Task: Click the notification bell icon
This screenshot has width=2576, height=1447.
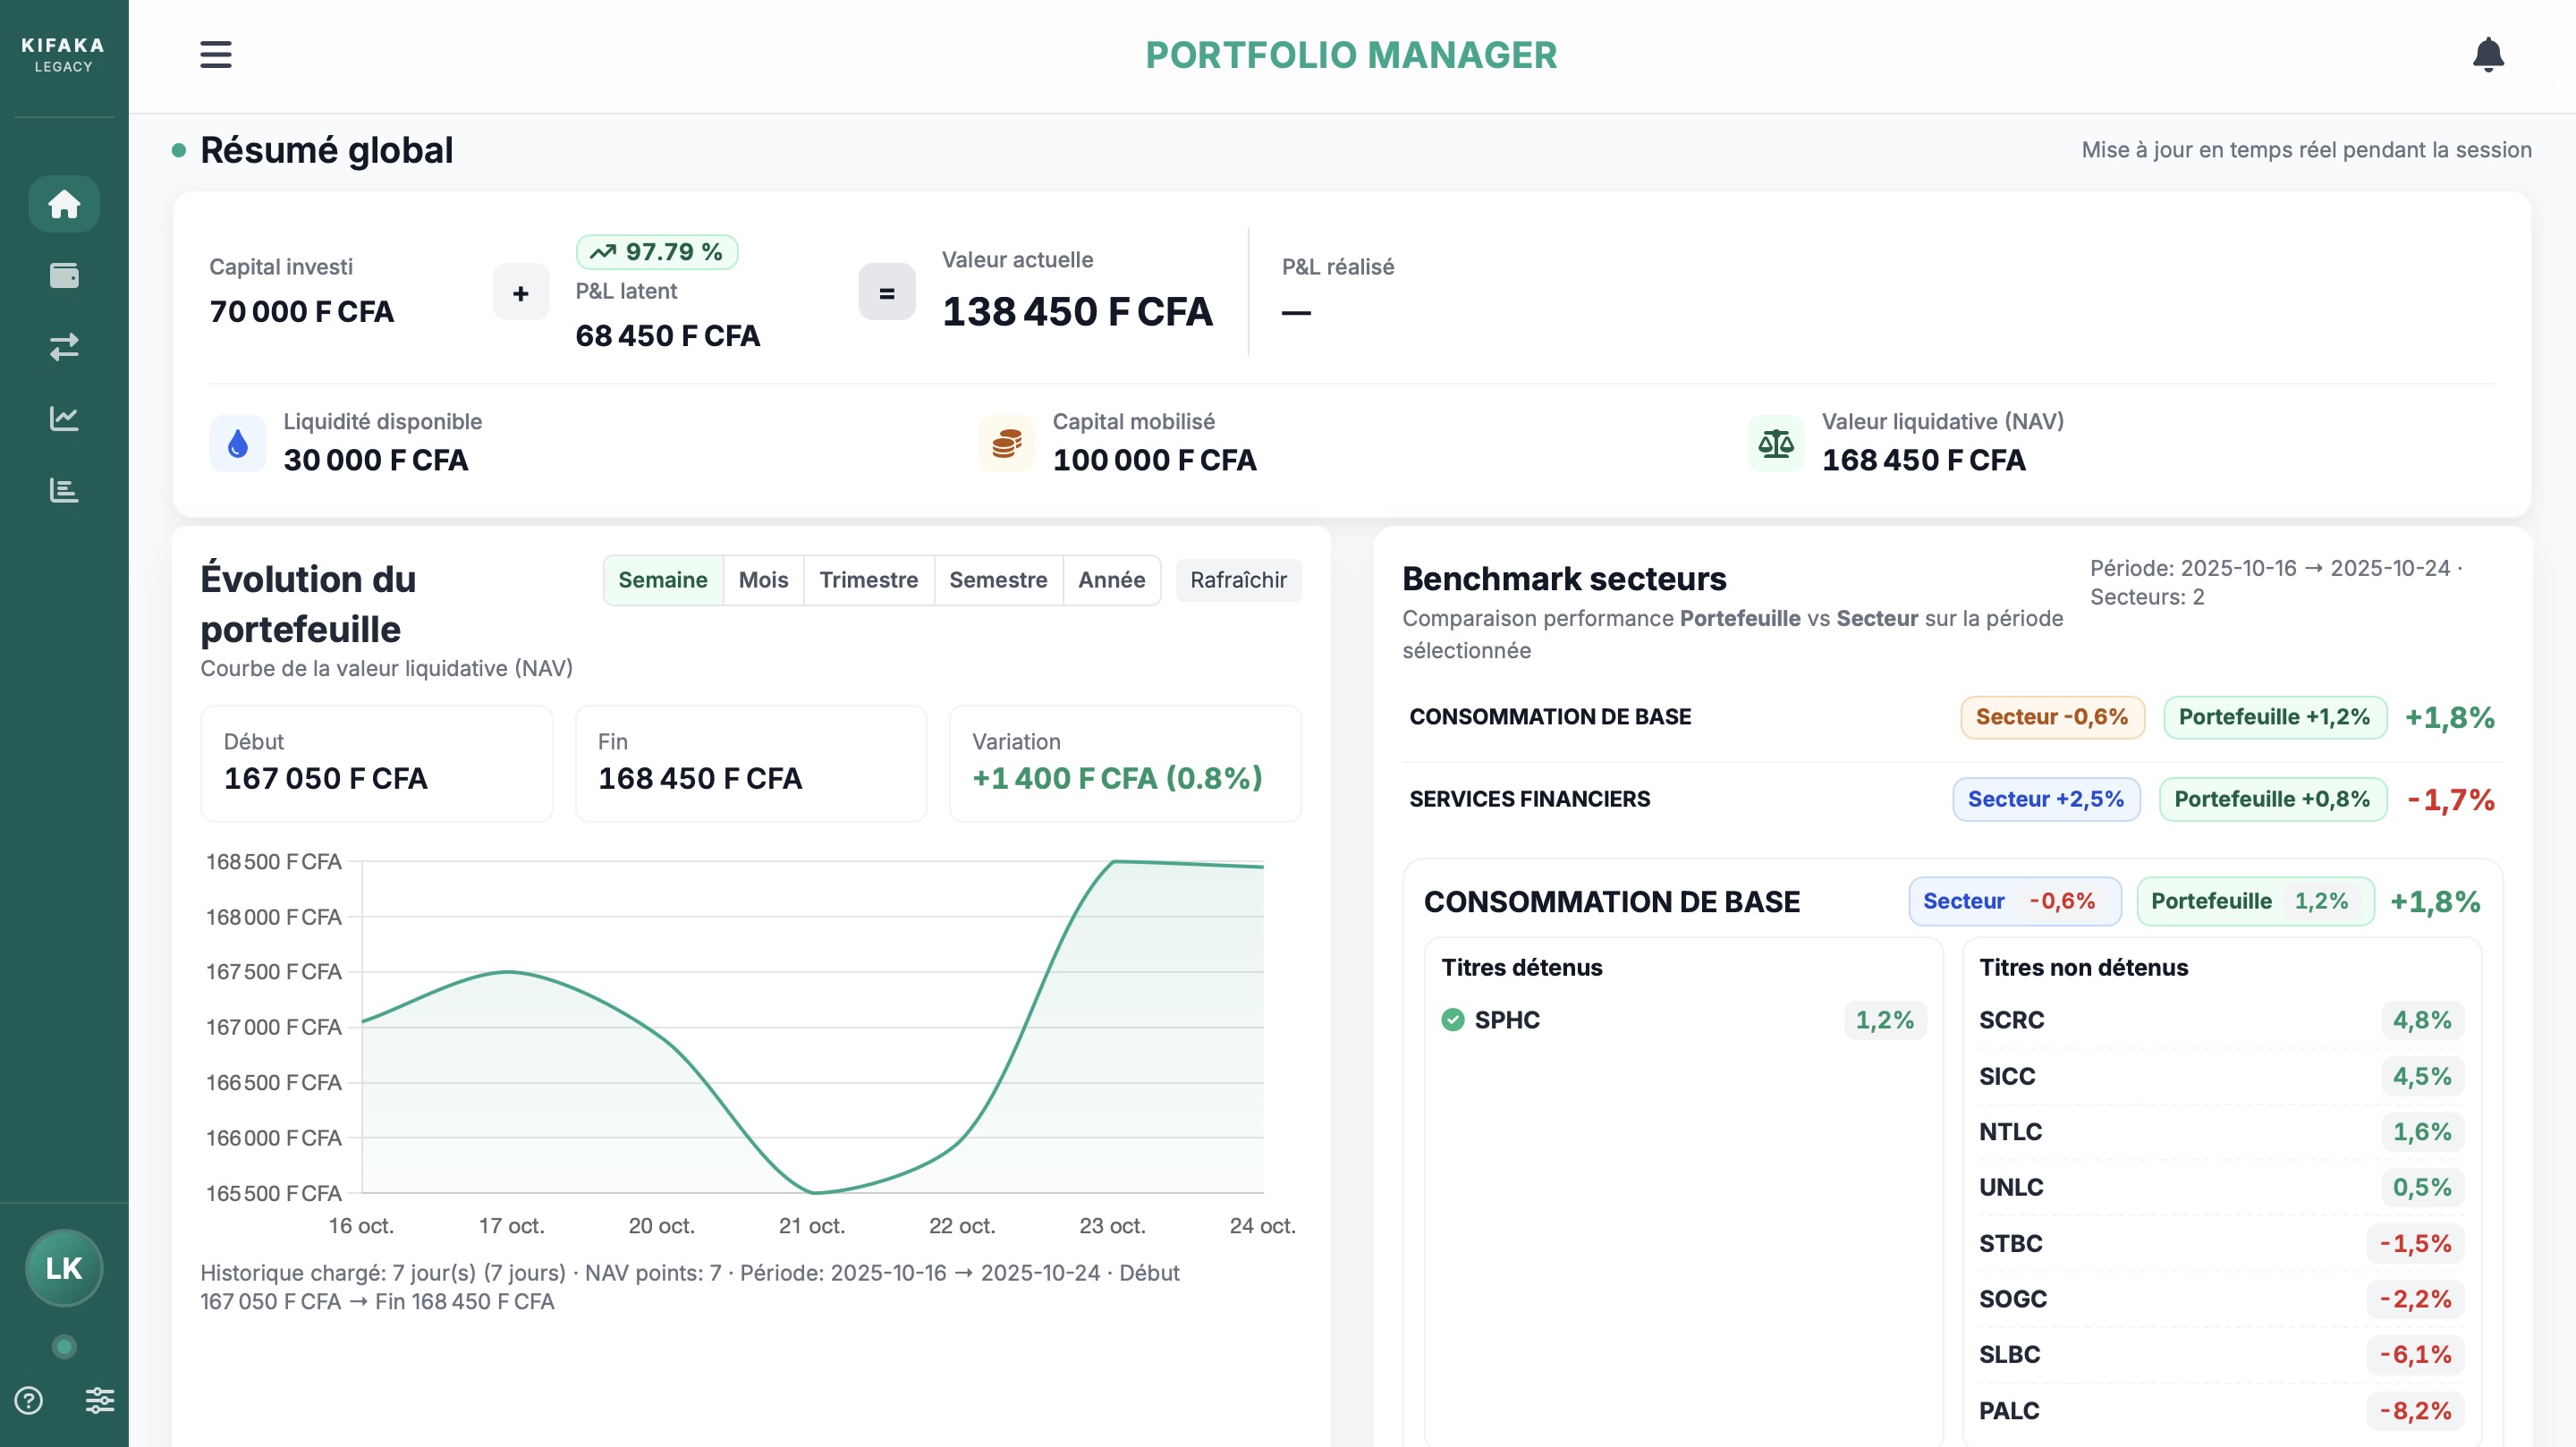Action: (x=2487, y=55)
